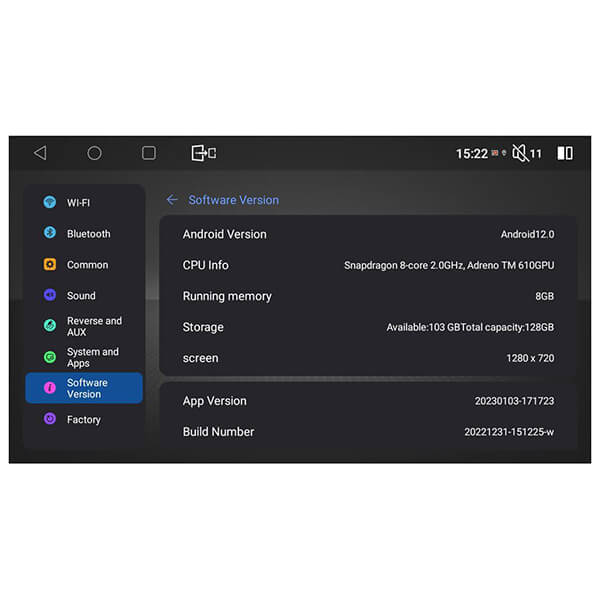The width and height of the screenshot is (600, 600).
Task: Tap the Build Number row
Action: click(x=368, y=432)
